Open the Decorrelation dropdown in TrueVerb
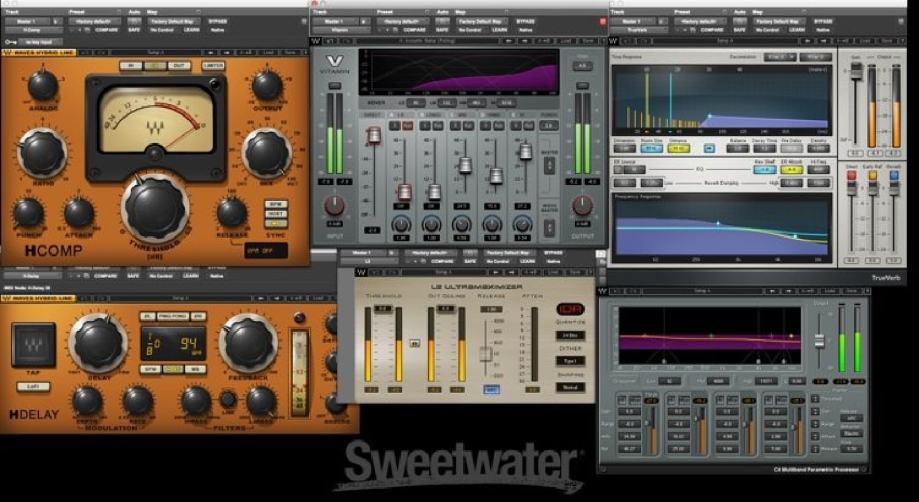The image size is (919, 502). (x=780, y=57)
